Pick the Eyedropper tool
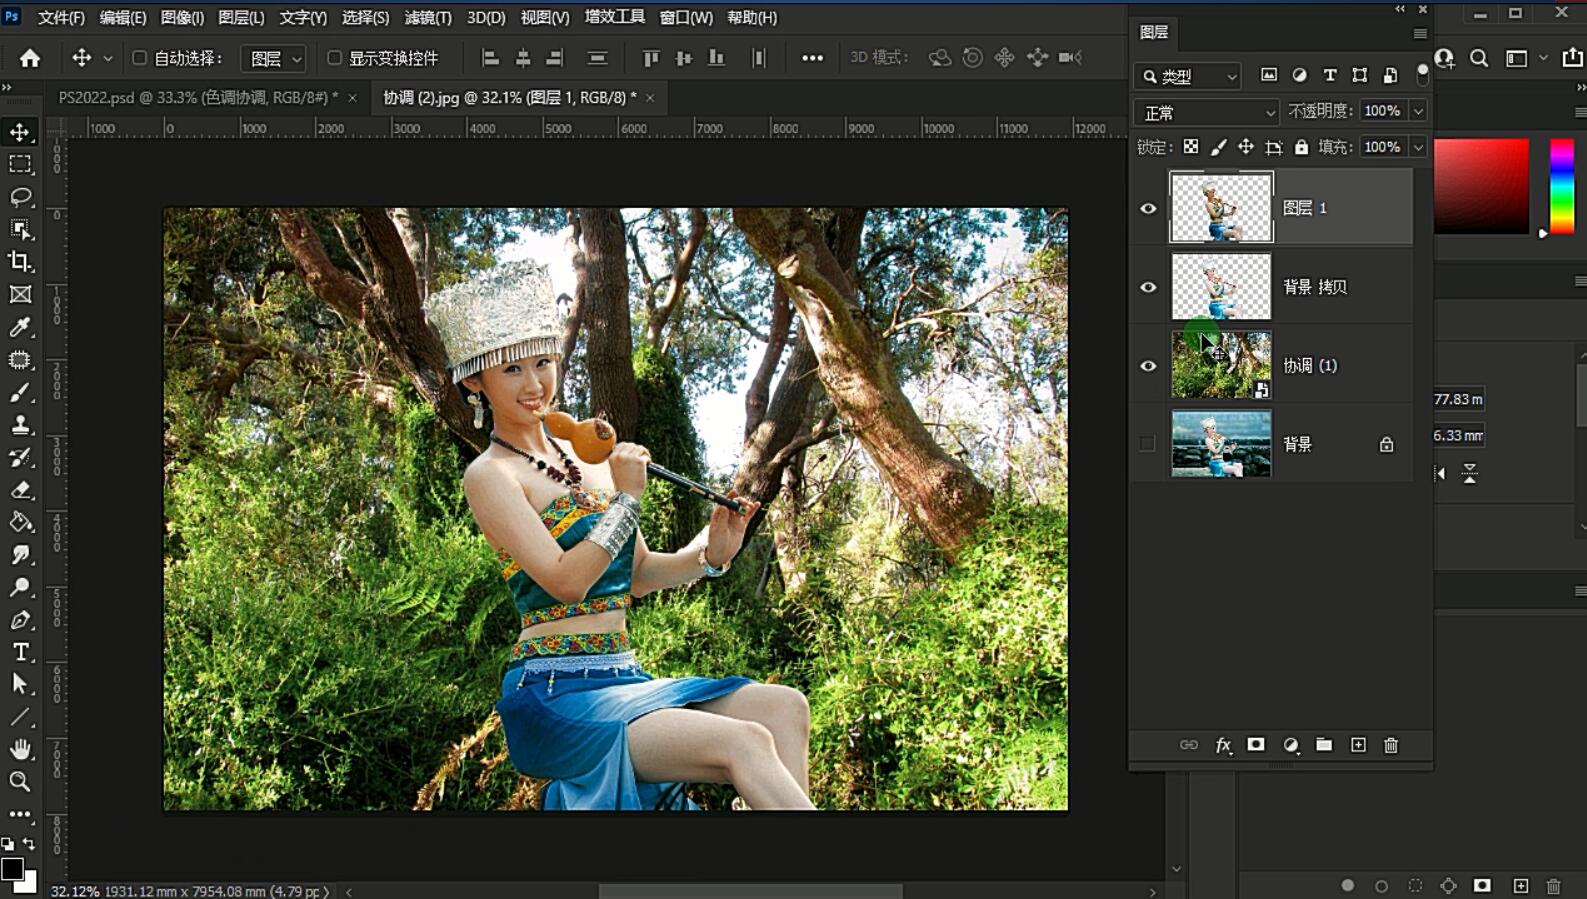This screenshot has width=1587, height=899. coord(20,327)
